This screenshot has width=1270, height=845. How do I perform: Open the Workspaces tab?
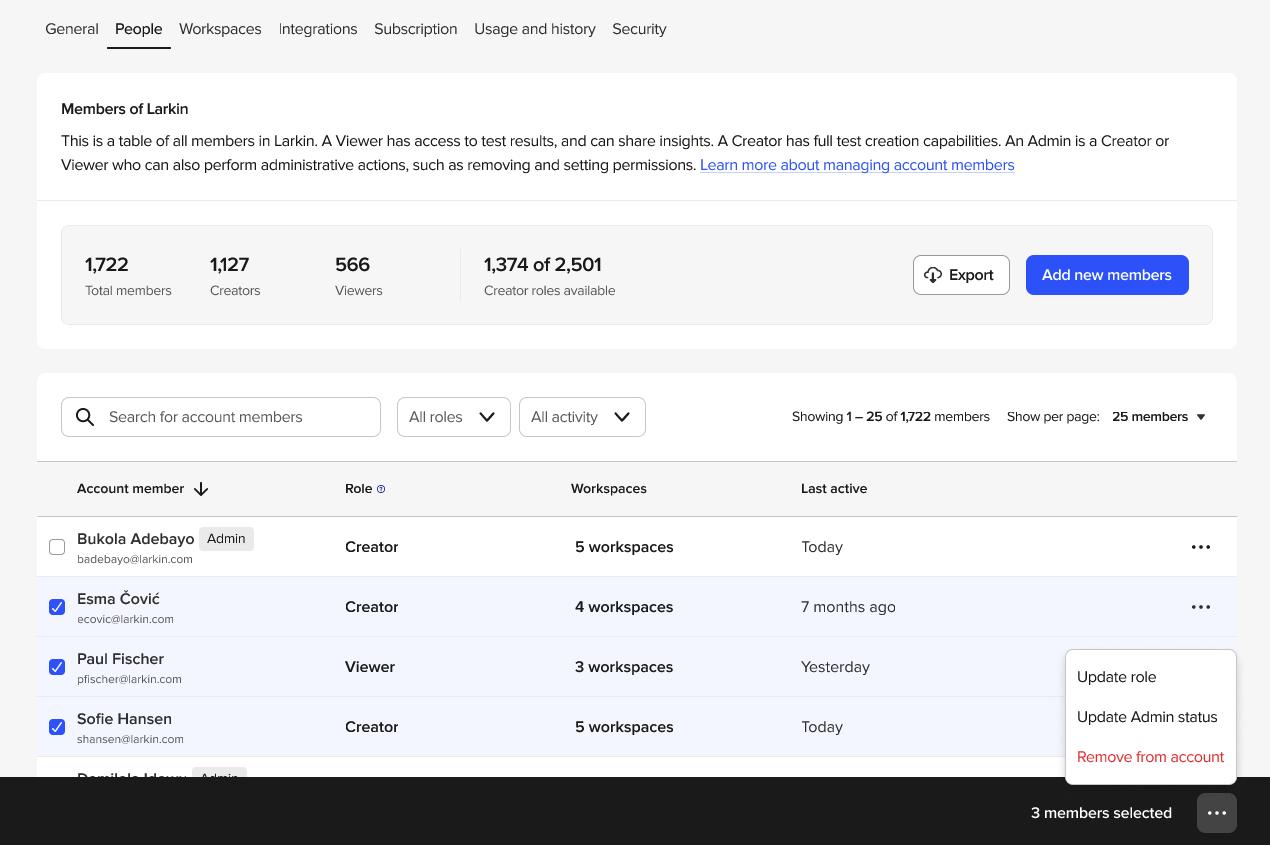click(220, 29)
